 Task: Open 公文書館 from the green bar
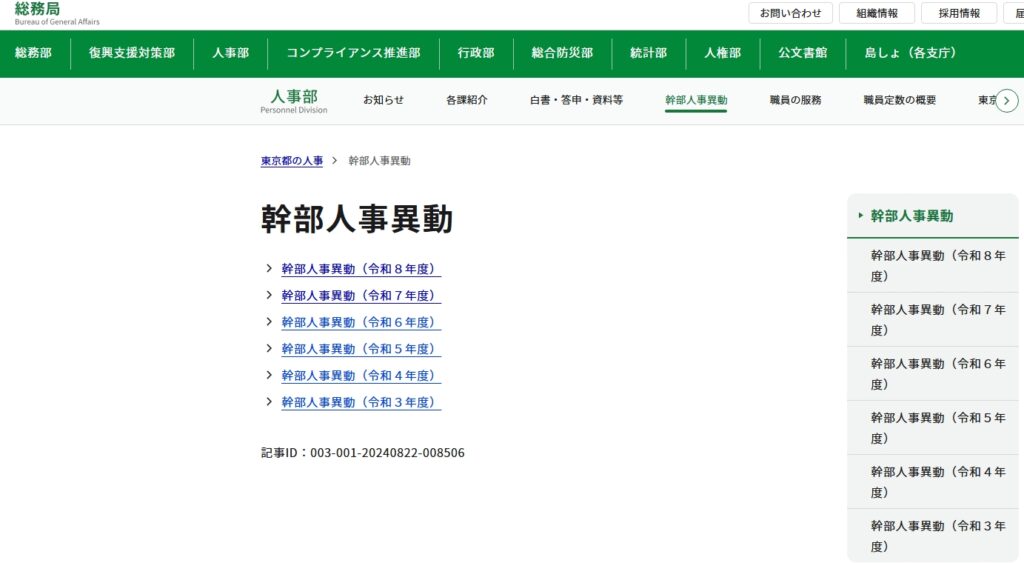(x=803, y=53)
